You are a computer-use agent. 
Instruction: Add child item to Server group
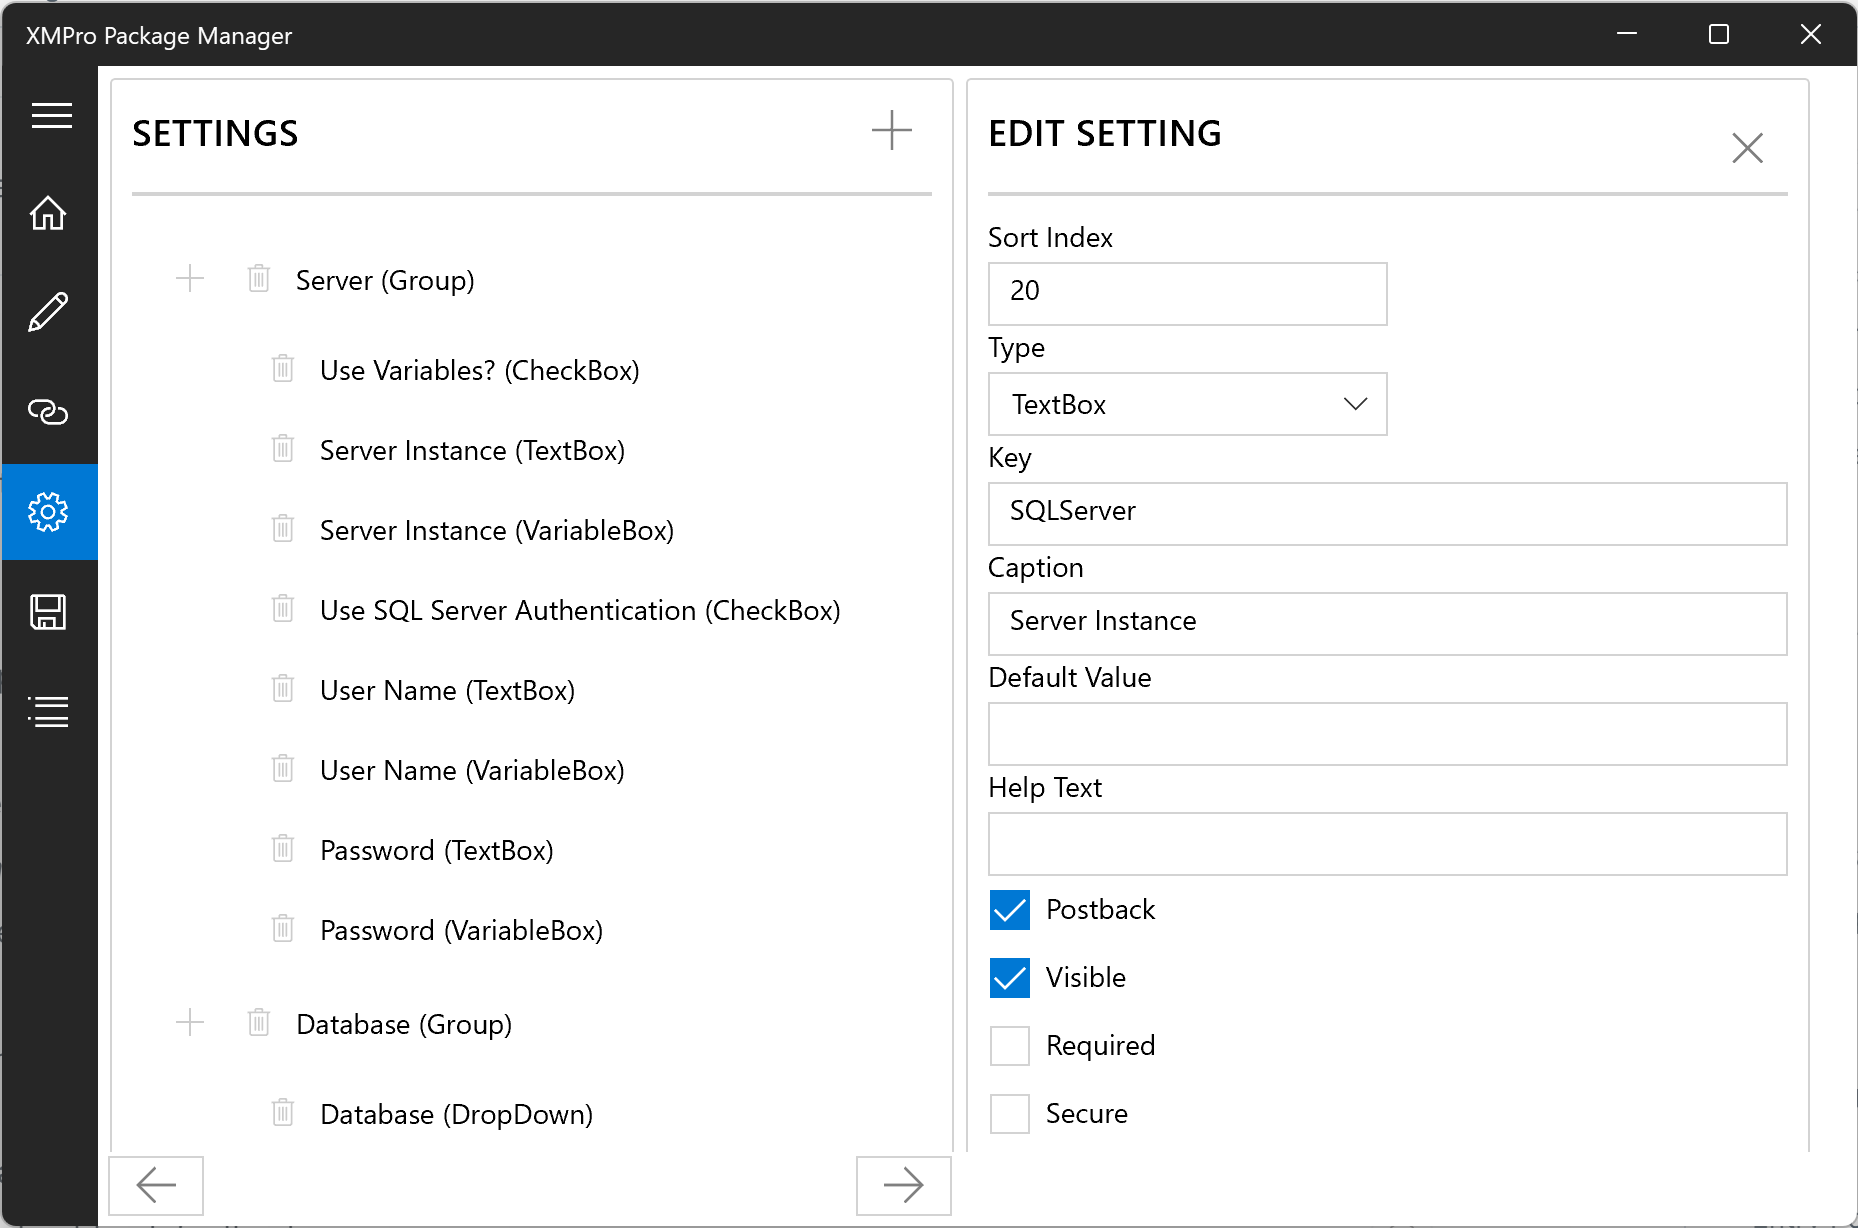pyautogui.click(x=190, y=279)
